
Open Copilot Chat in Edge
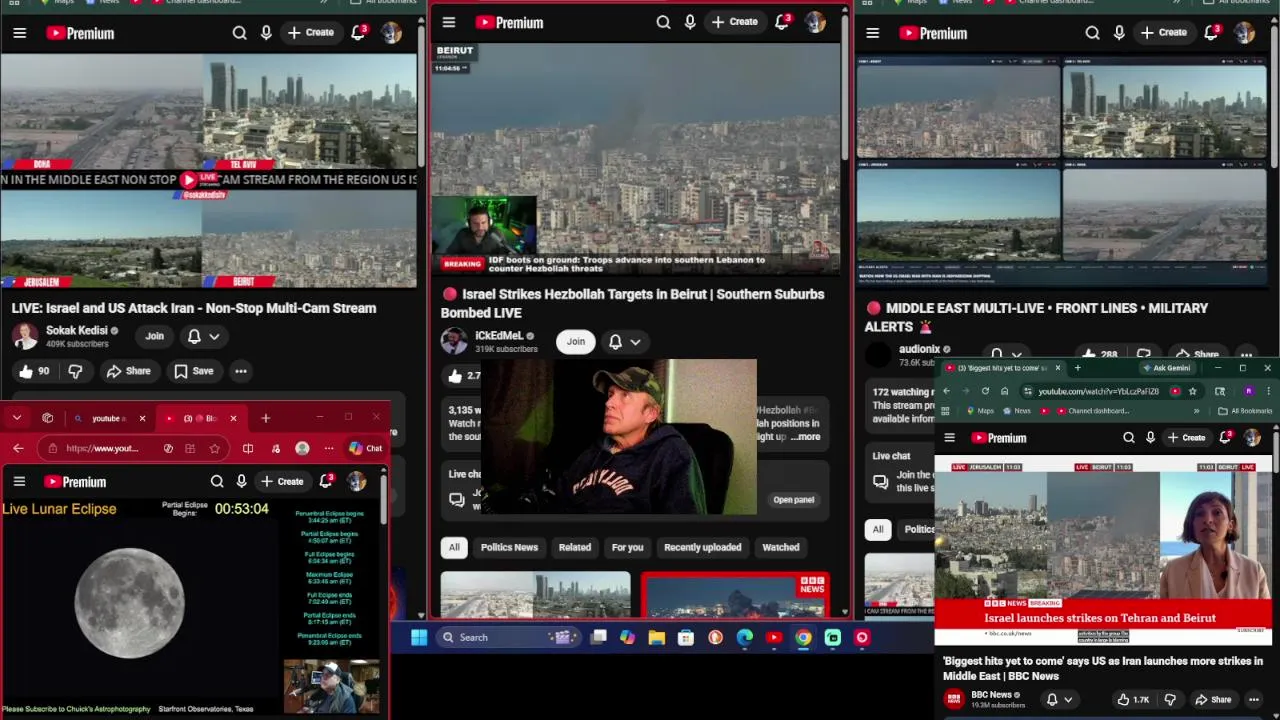[365, 449]
